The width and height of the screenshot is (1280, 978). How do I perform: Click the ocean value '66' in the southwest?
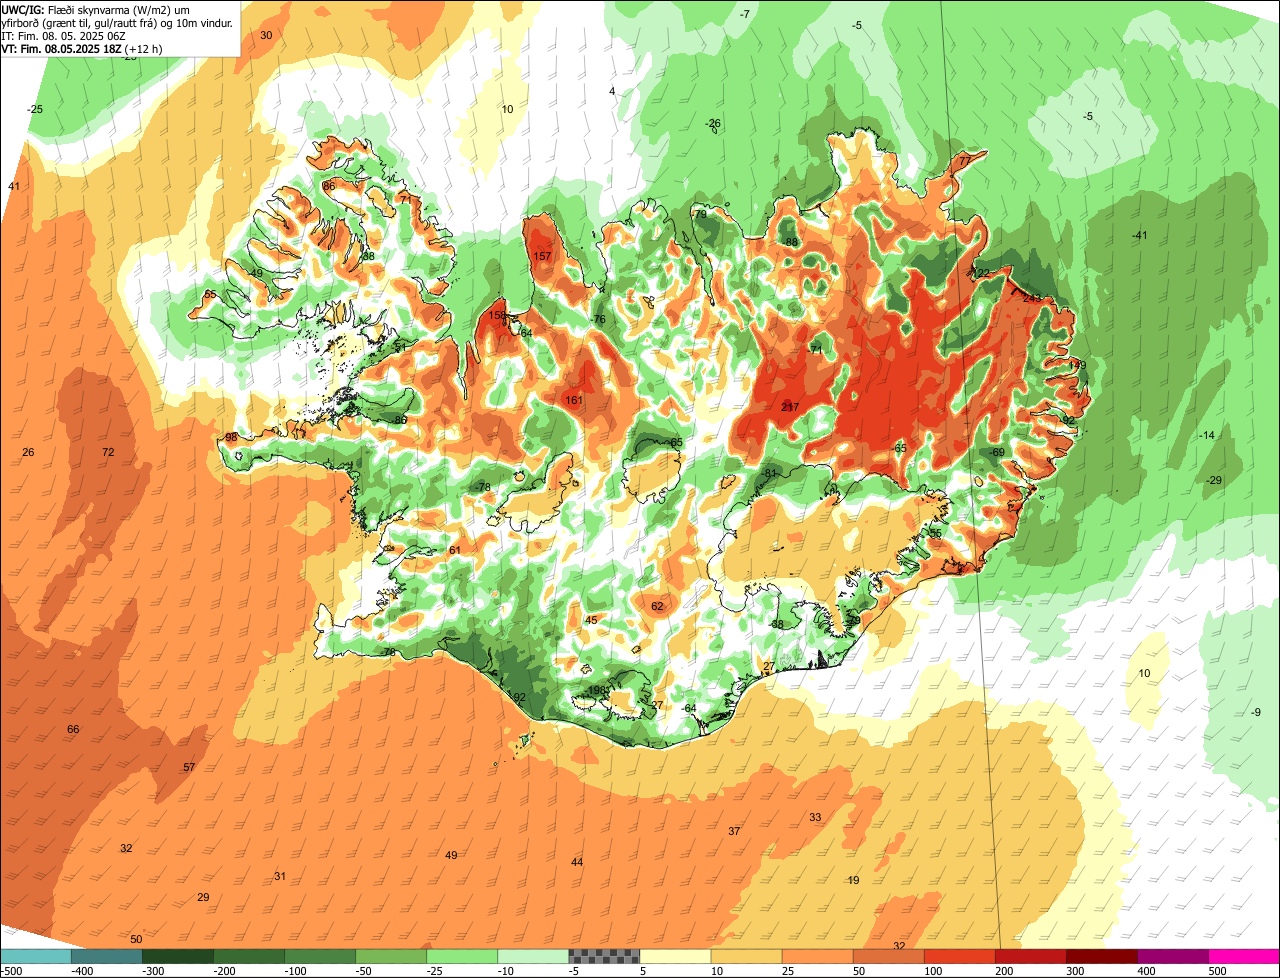(x=73, y=730)
